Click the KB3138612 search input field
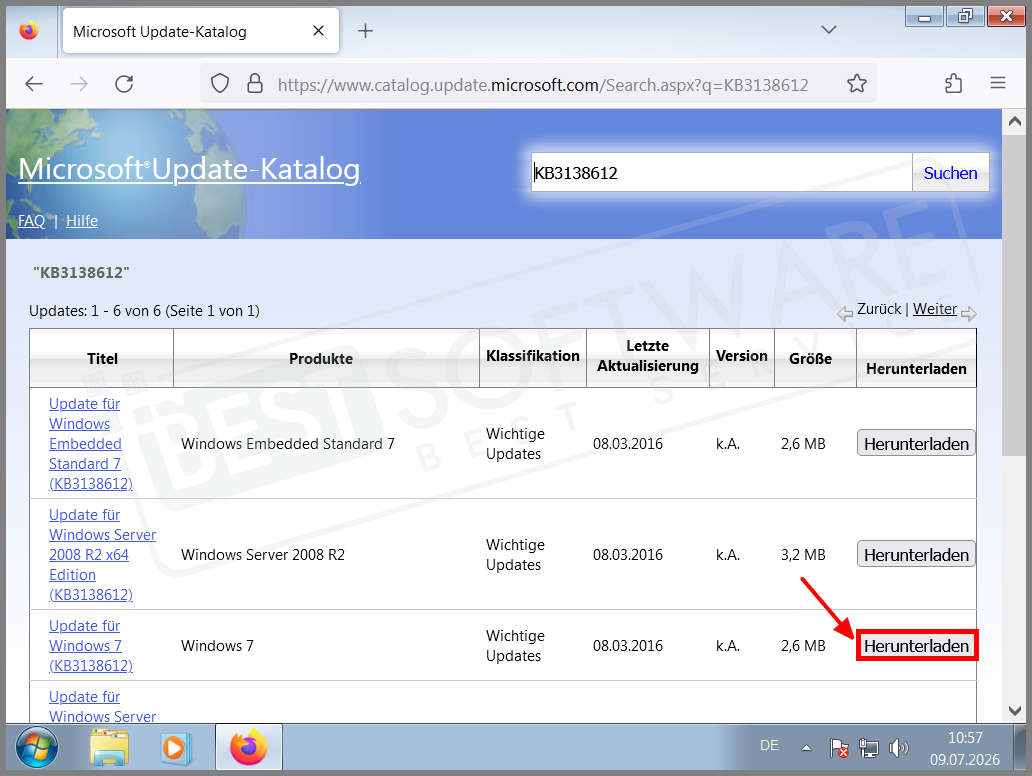 [721, 172]
